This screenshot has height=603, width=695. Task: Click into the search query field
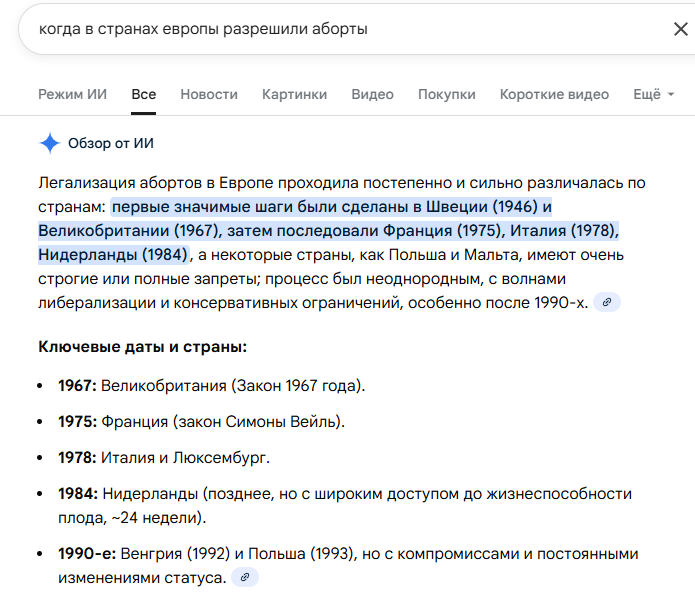300,29
